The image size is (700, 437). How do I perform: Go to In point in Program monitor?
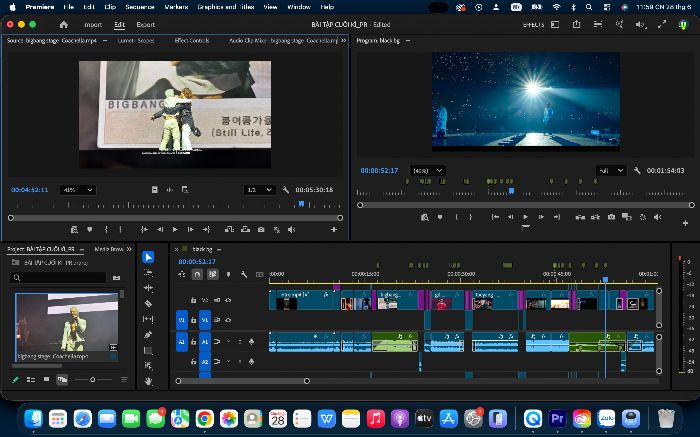(495, 217)
